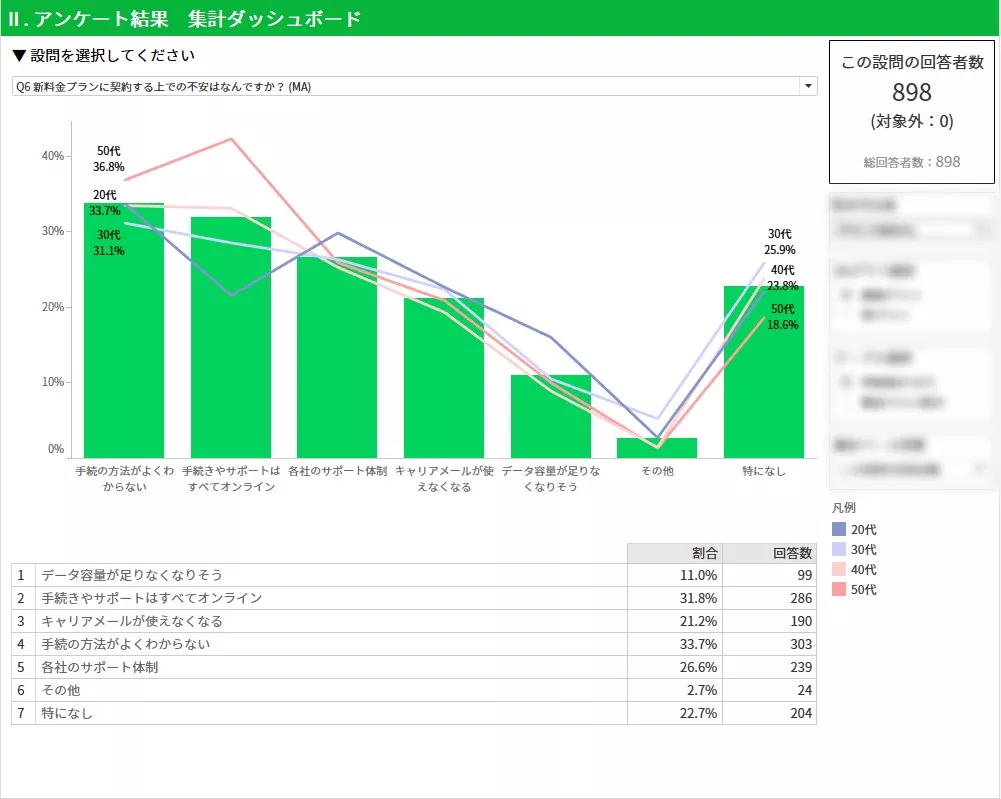The height and width of the screenshot is (799, 1001).
Task: Select the キャリアメールが使えなくなる bar
Action: pos(444,380)
